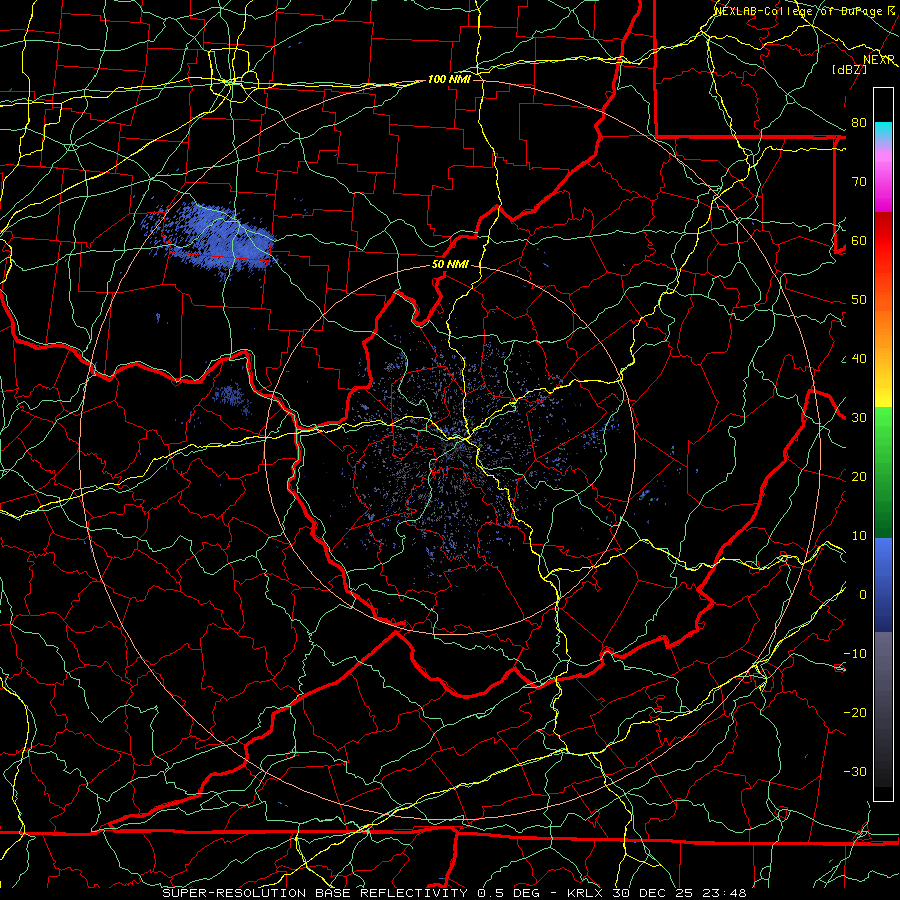
Task: Click the "80" value on the dBZ scale
Action: (x=859, y=122)
